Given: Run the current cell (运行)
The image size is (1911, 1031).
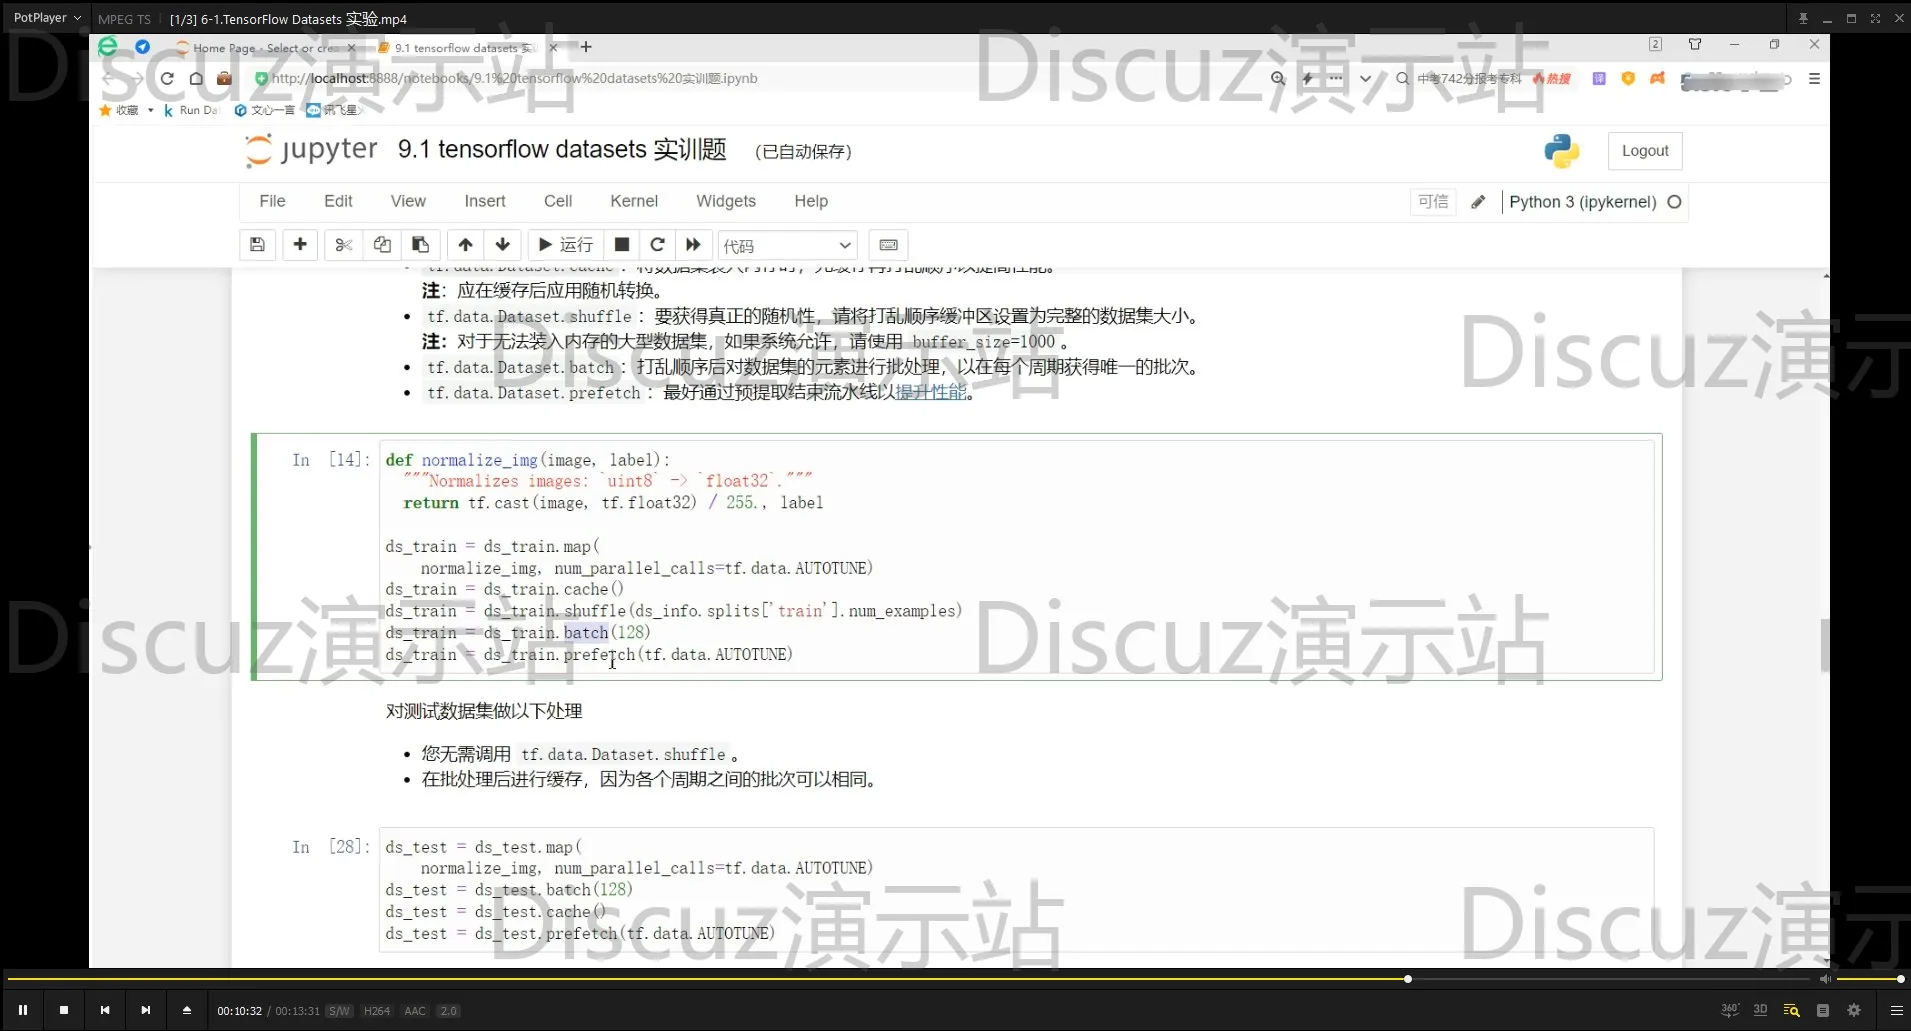Looking at the screenshot, I should pos(565,245).
